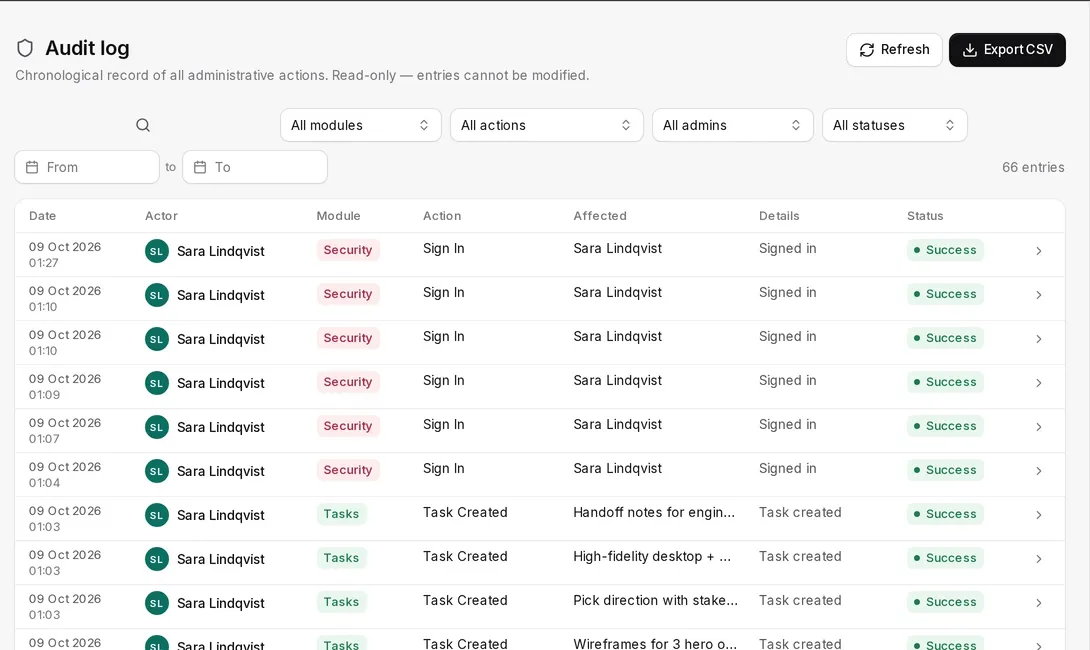
Task: Refresh the audit log
Action: click(x=894, y=50)
